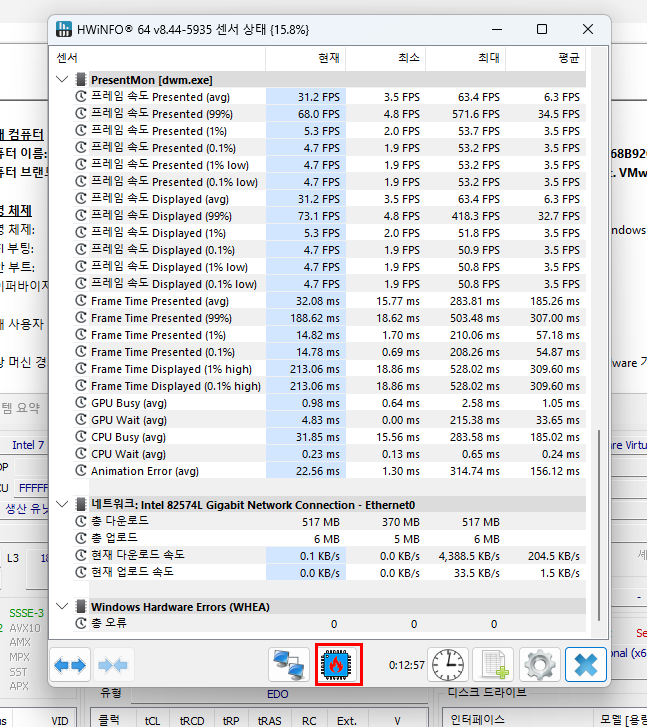
Task: Select the 프레임 속도 Presented (99%) row
Action: click(x=329, y=114)
